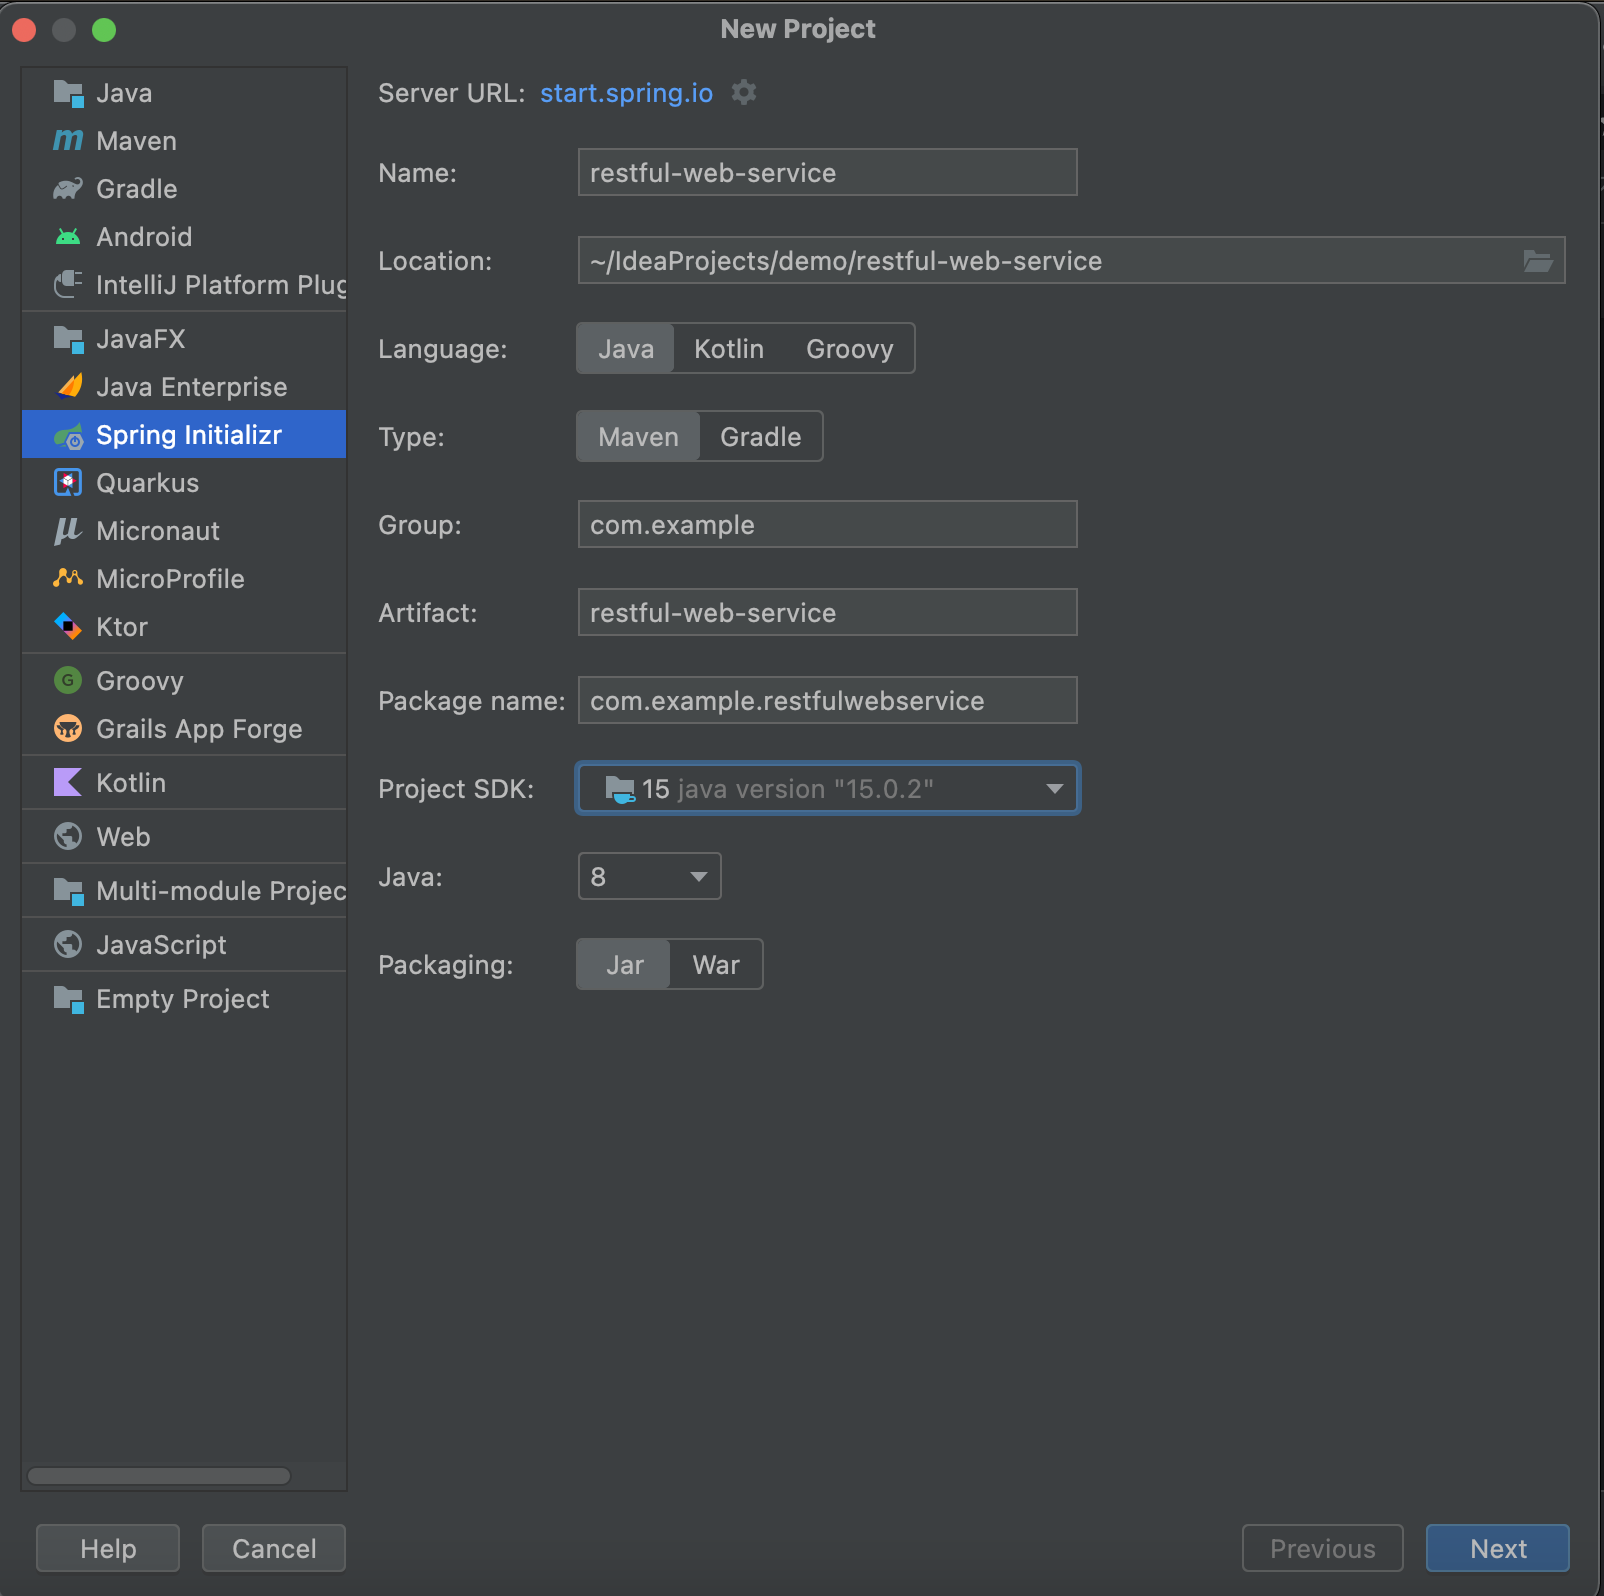Open the Java version dropdown
Viewport: 1604px width, 1596px height.
(650, 877)
